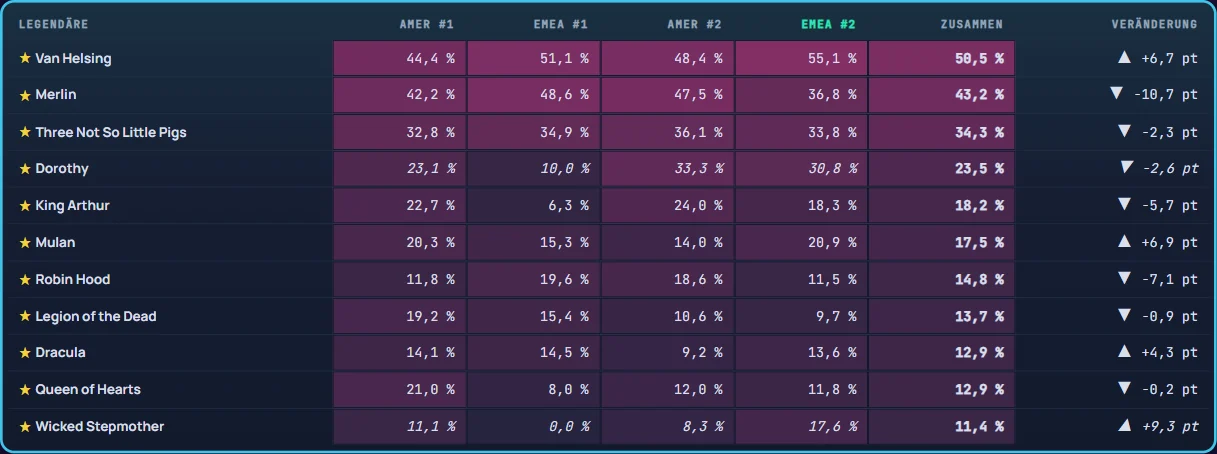Click the up arrow in Wicked Stepmother's change

click(1126, 426)
